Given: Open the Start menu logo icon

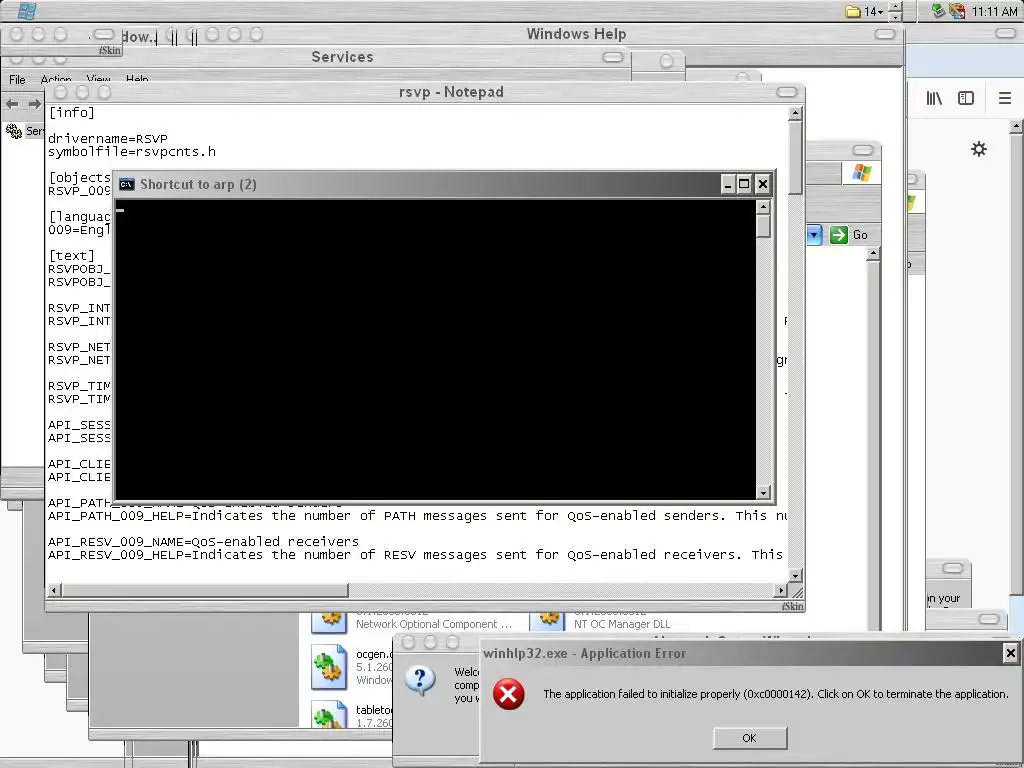Looking at the screenshot, I should [26, 10].
